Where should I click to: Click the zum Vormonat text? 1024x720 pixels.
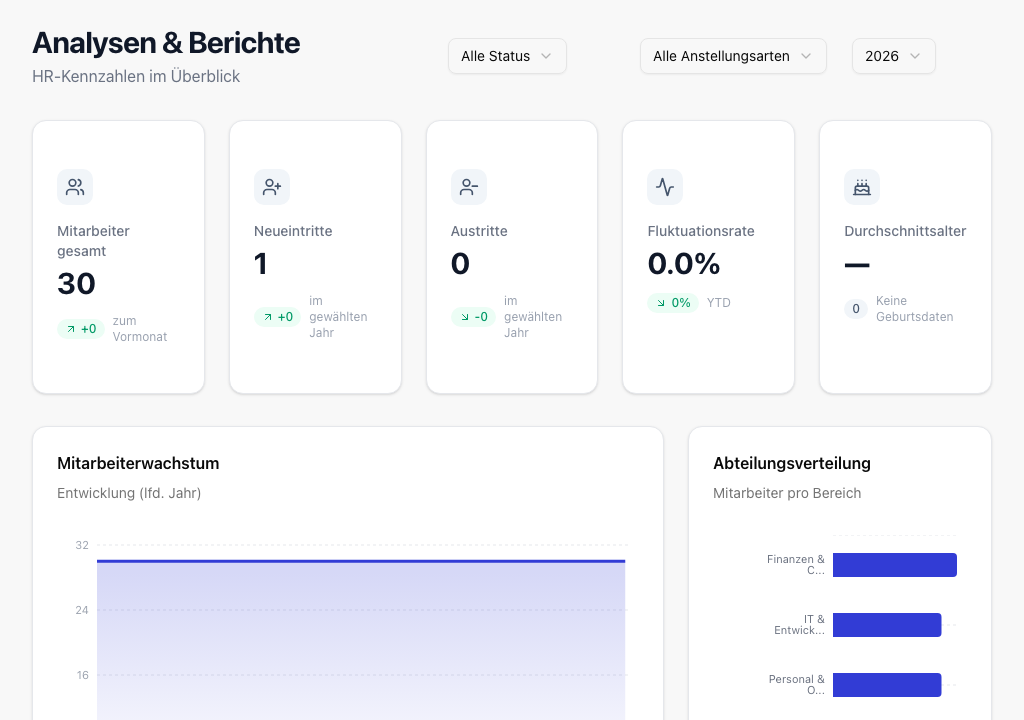tap(140, 329)
